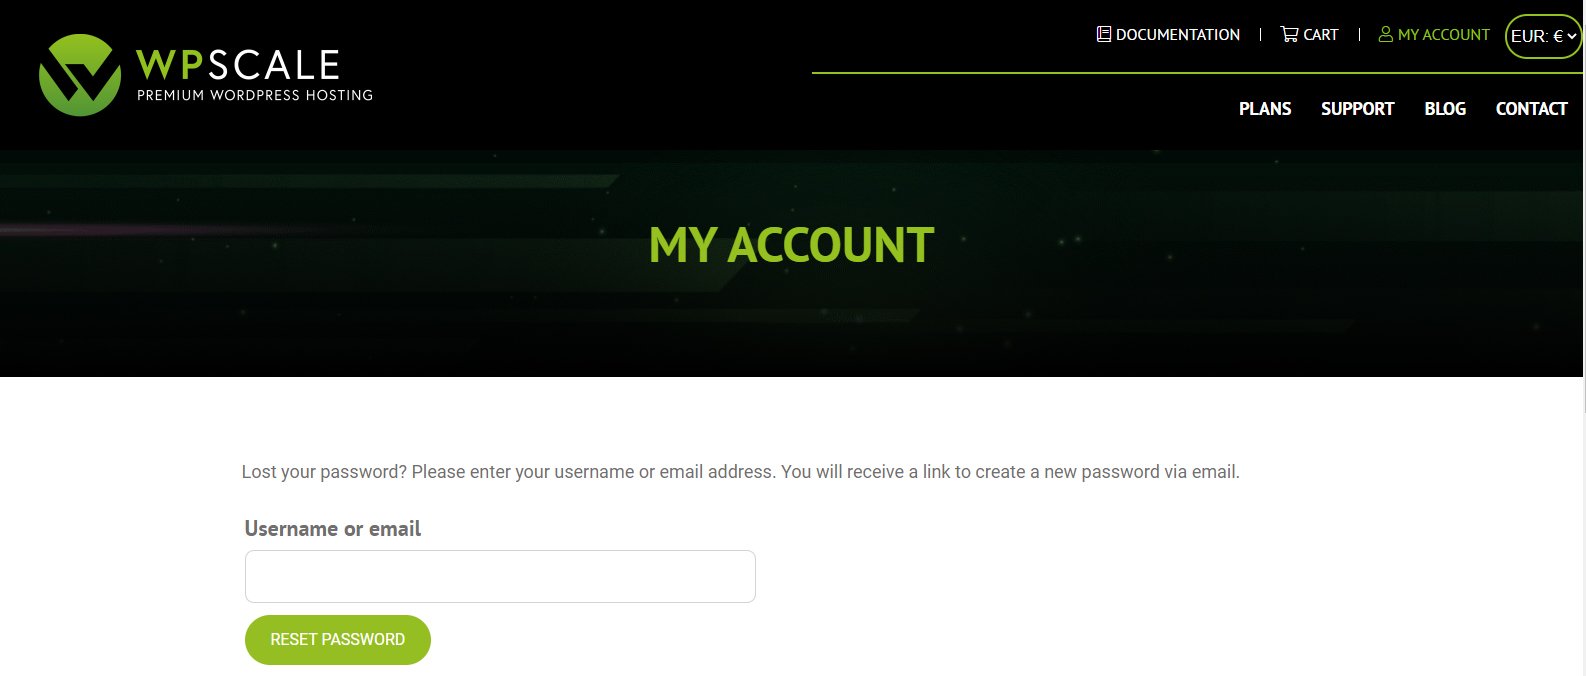Screen dimensions: 1586x676
Task: Click the Username or email field label
Action: tap(333, 529)
